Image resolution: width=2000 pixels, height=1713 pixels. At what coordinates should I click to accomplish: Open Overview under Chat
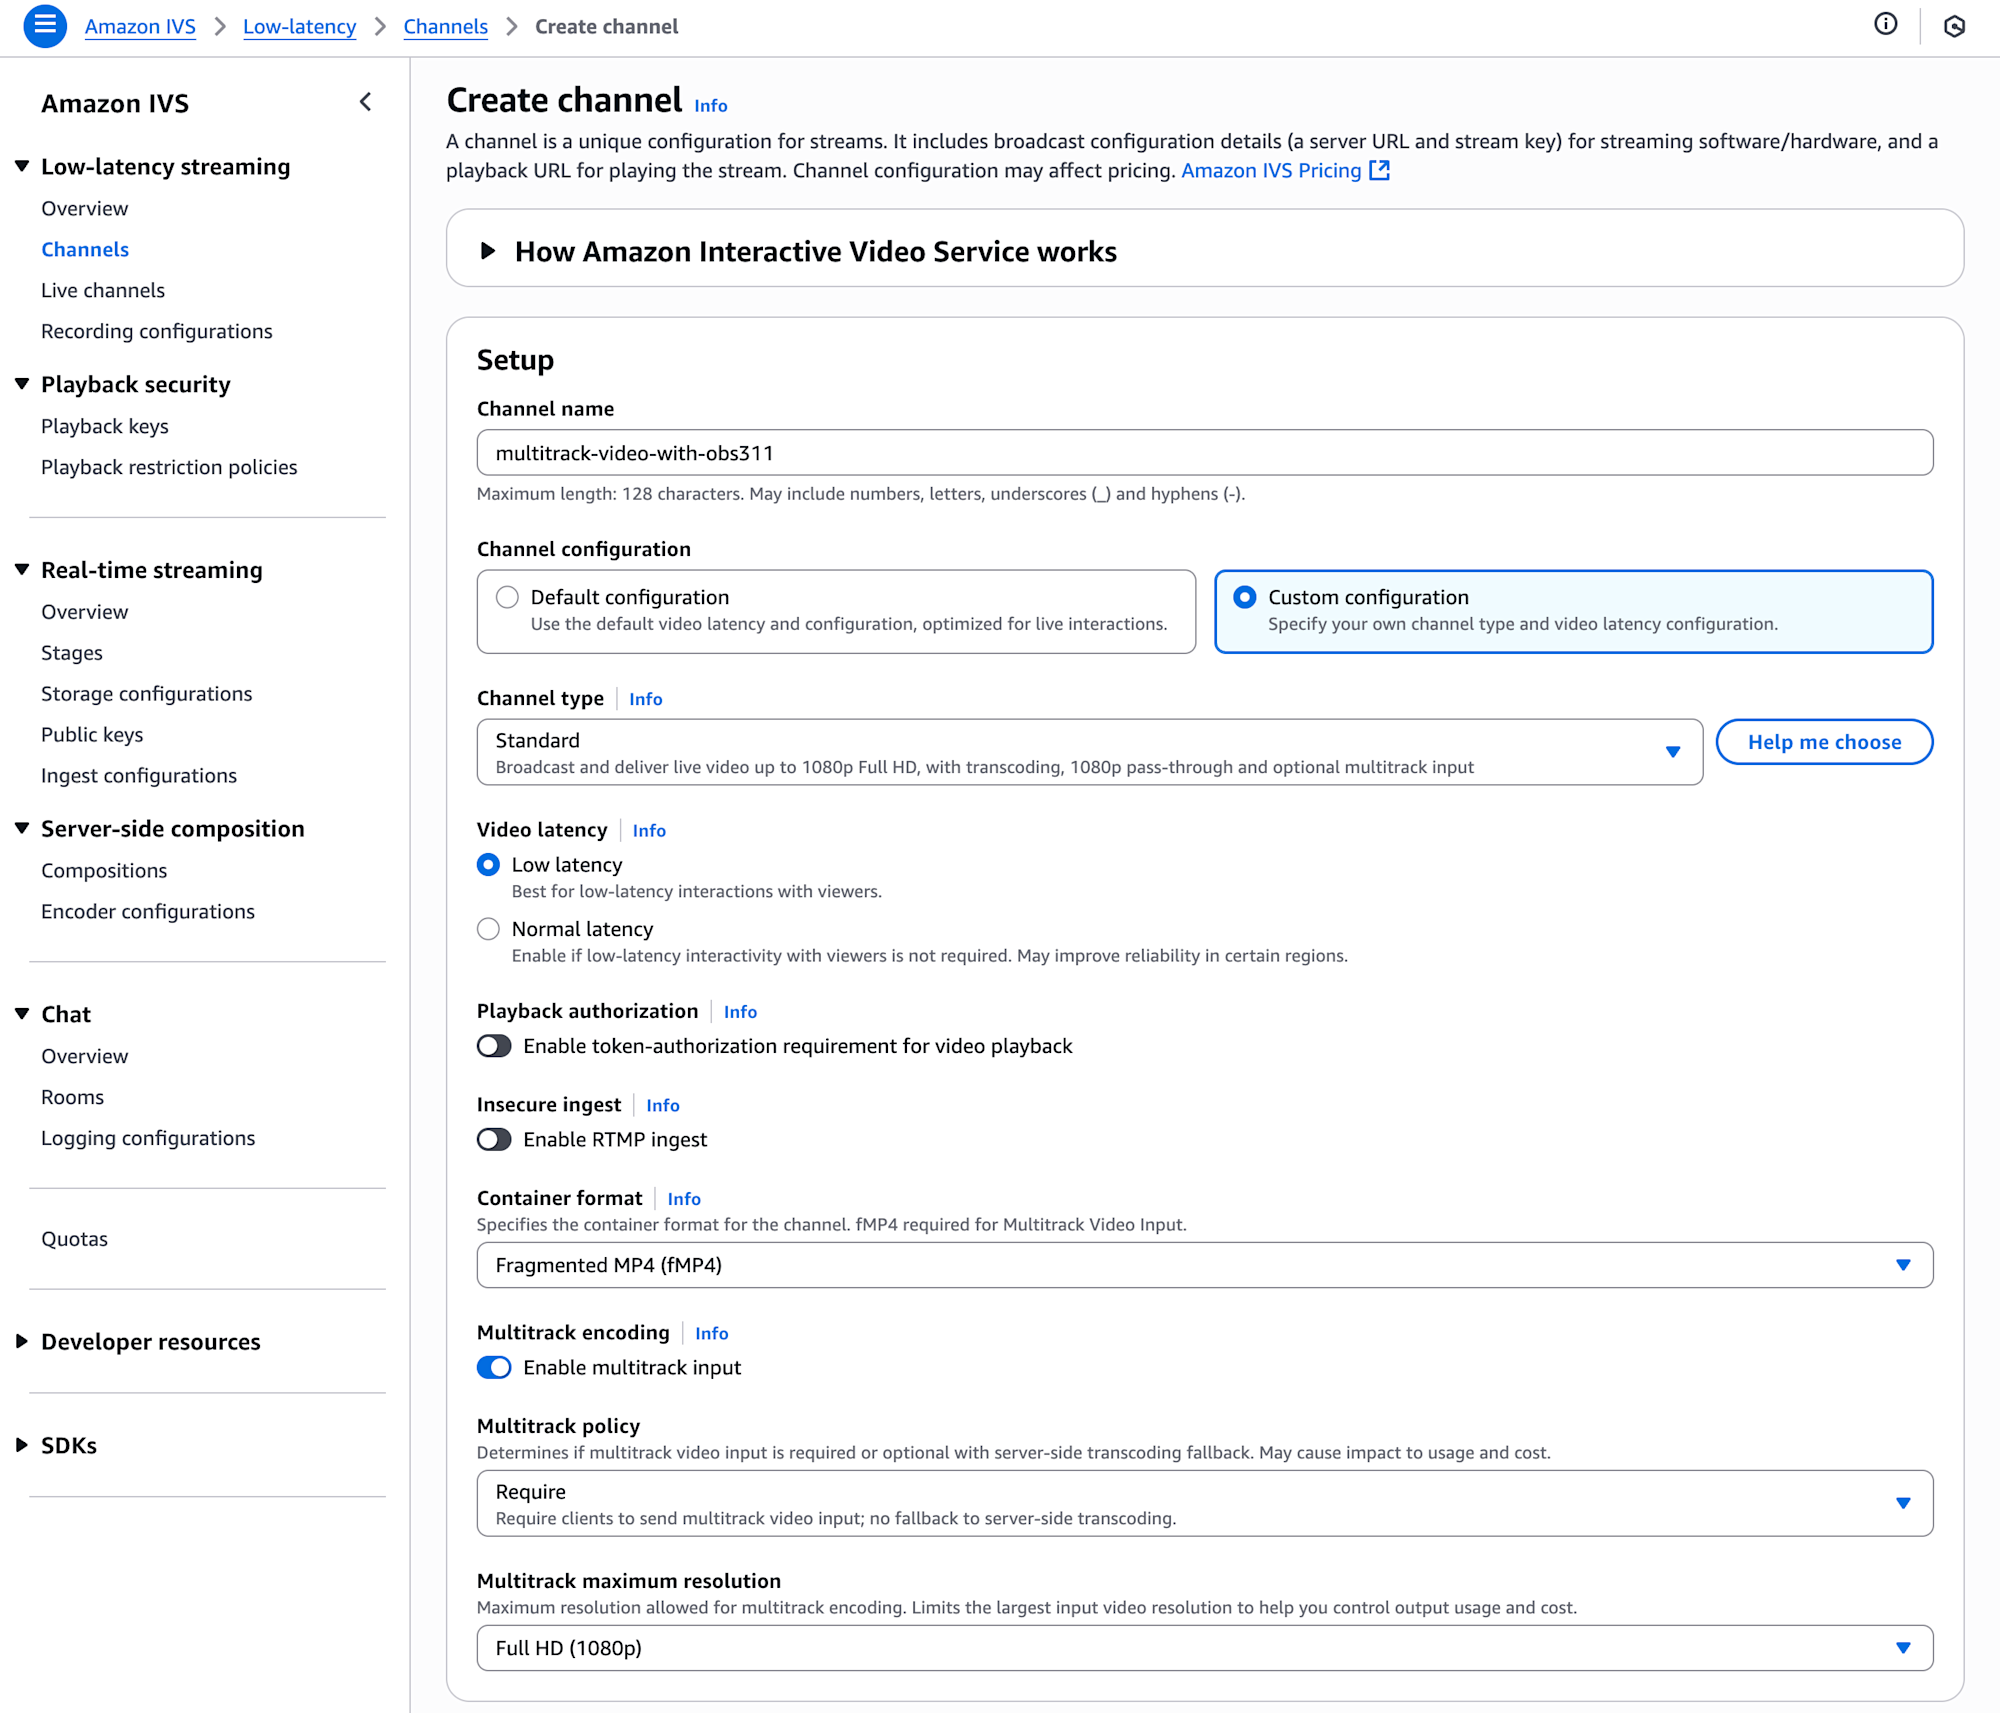85,1056
